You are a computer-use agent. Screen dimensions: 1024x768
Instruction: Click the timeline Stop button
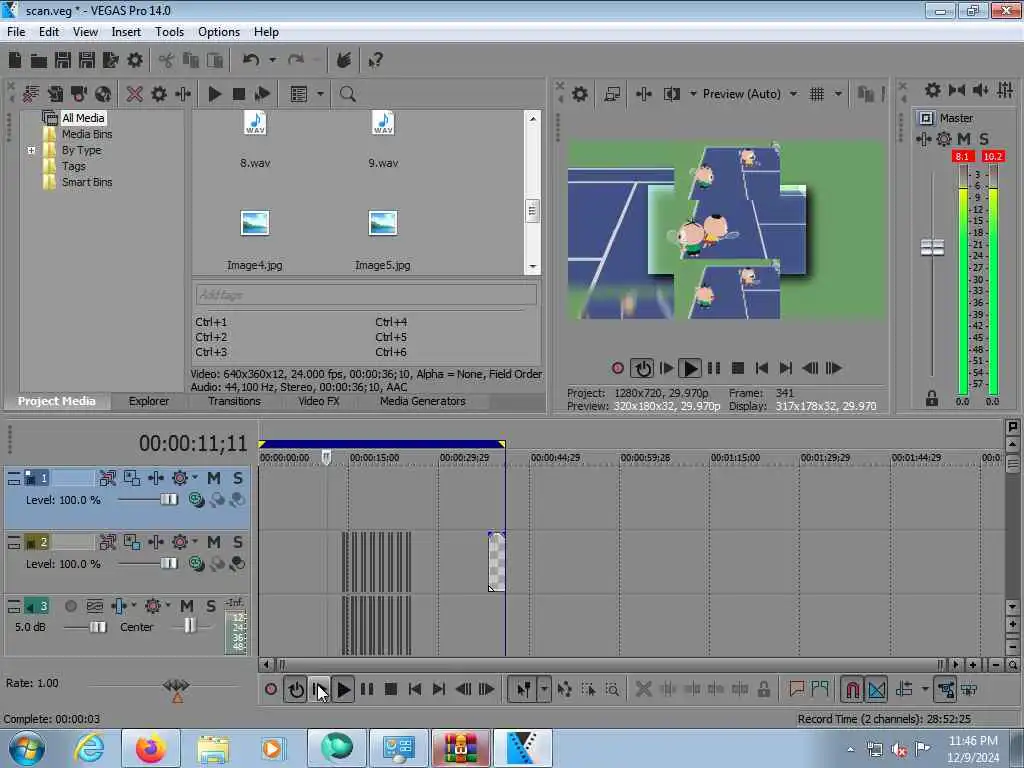coord(391,689)
